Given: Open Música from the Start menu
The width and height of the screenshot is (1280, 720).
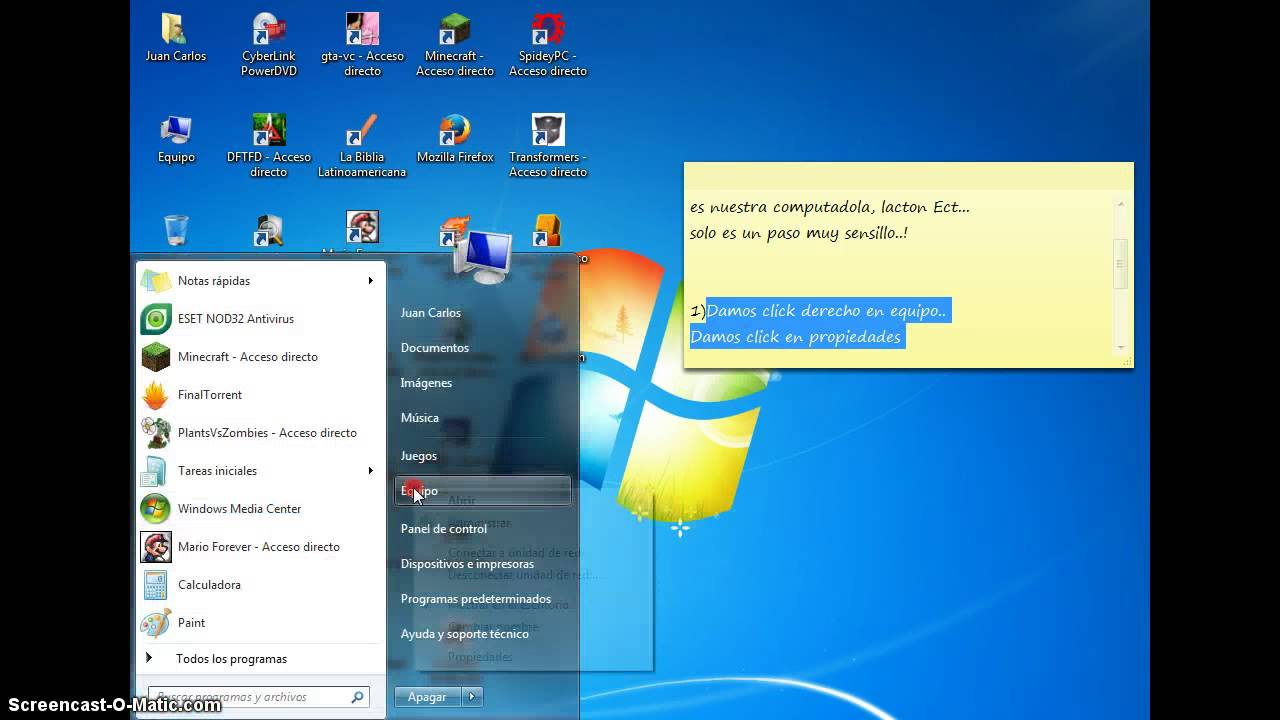Looking at the screenshot, I should (x=420, y=418).
